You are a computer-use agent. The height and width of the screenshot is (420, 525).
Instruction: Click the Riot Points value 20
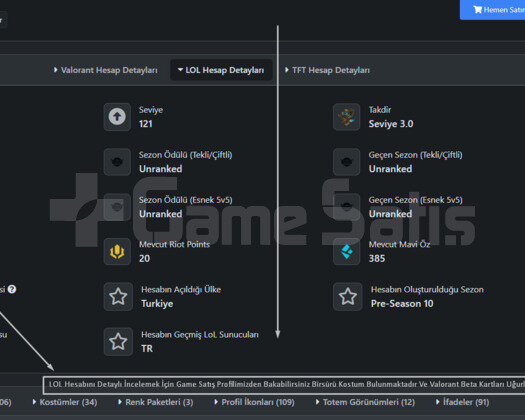(x=144, y=259)
